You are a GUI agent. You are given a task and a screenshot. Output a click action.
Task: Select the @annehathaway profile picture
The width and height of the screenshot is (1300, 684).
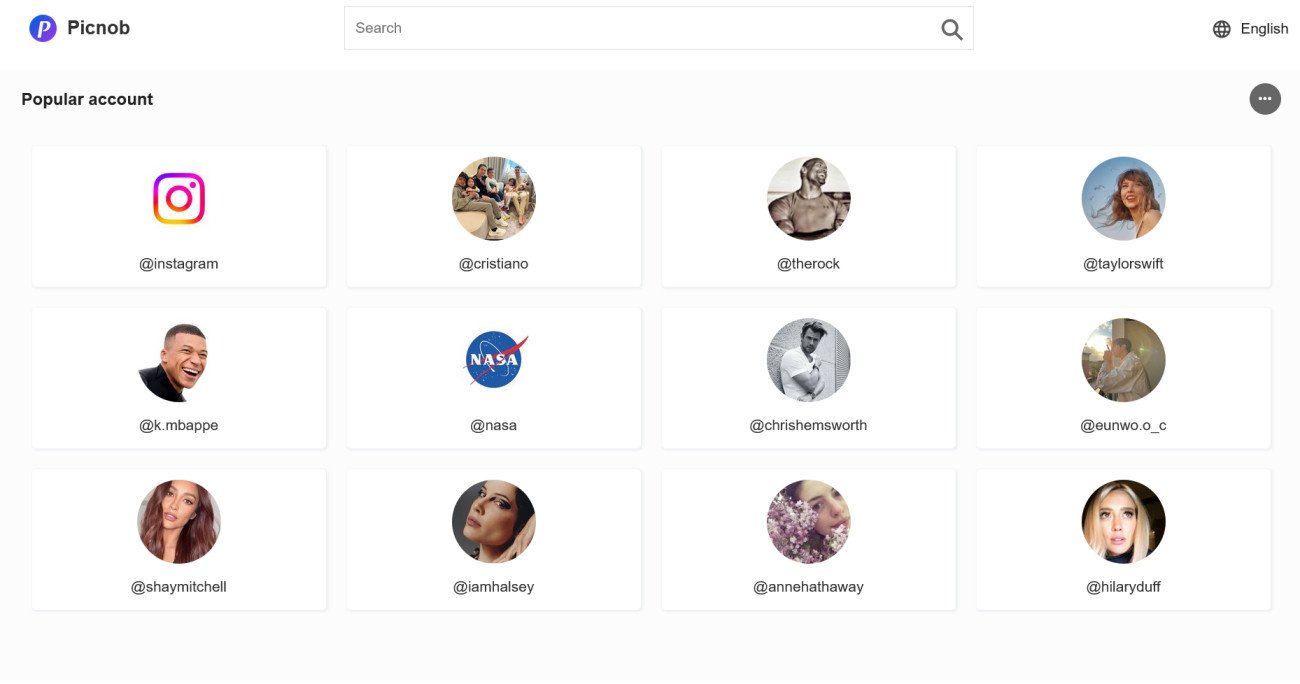point(808,521)
